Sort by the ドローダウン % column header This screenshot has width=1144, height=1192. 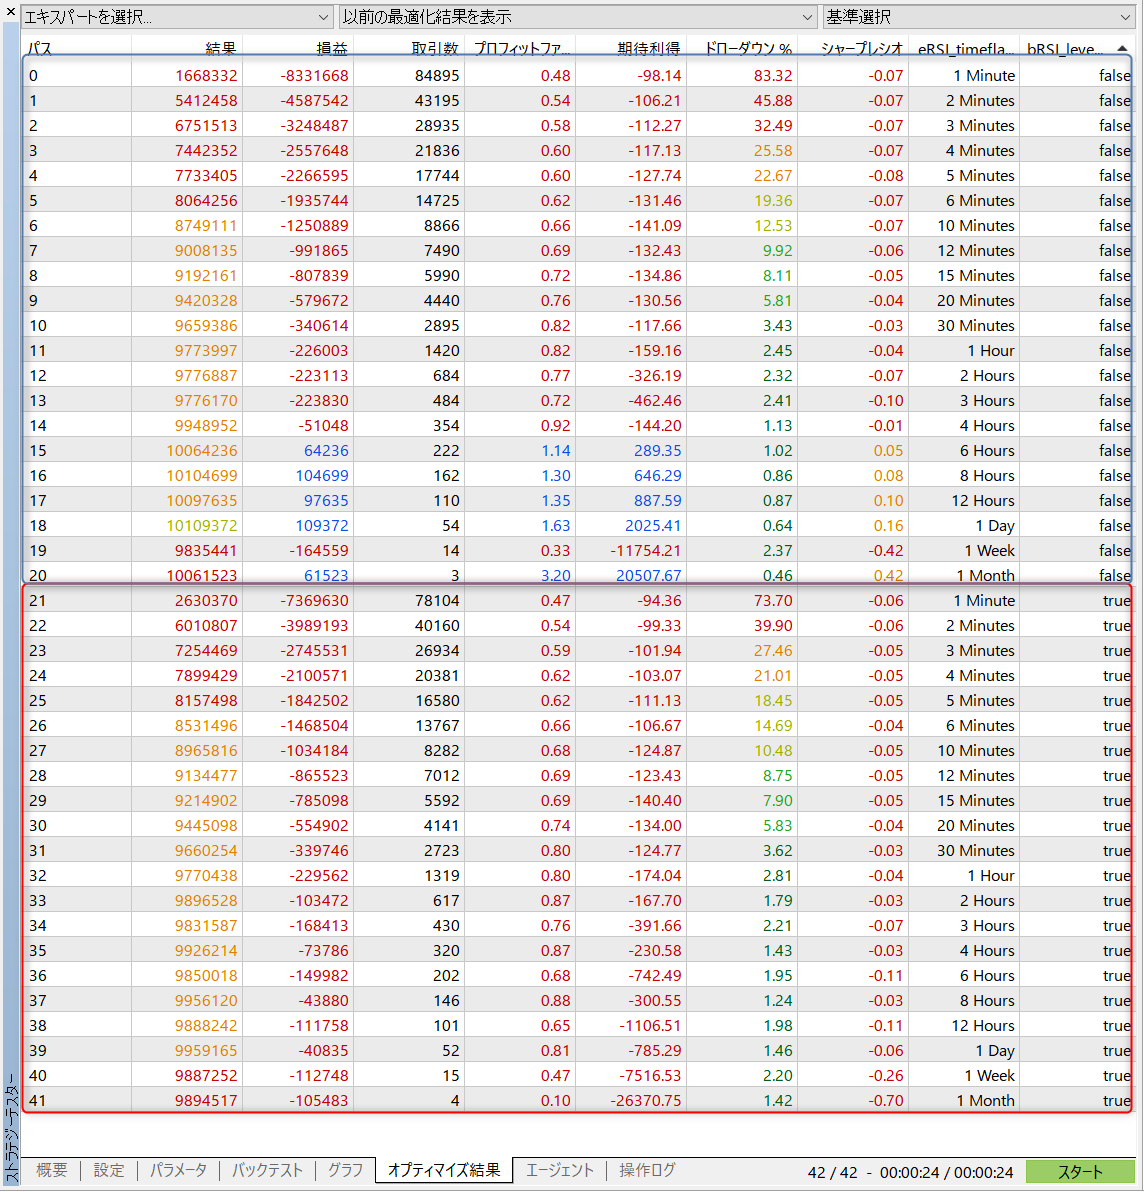click(748, 49)
